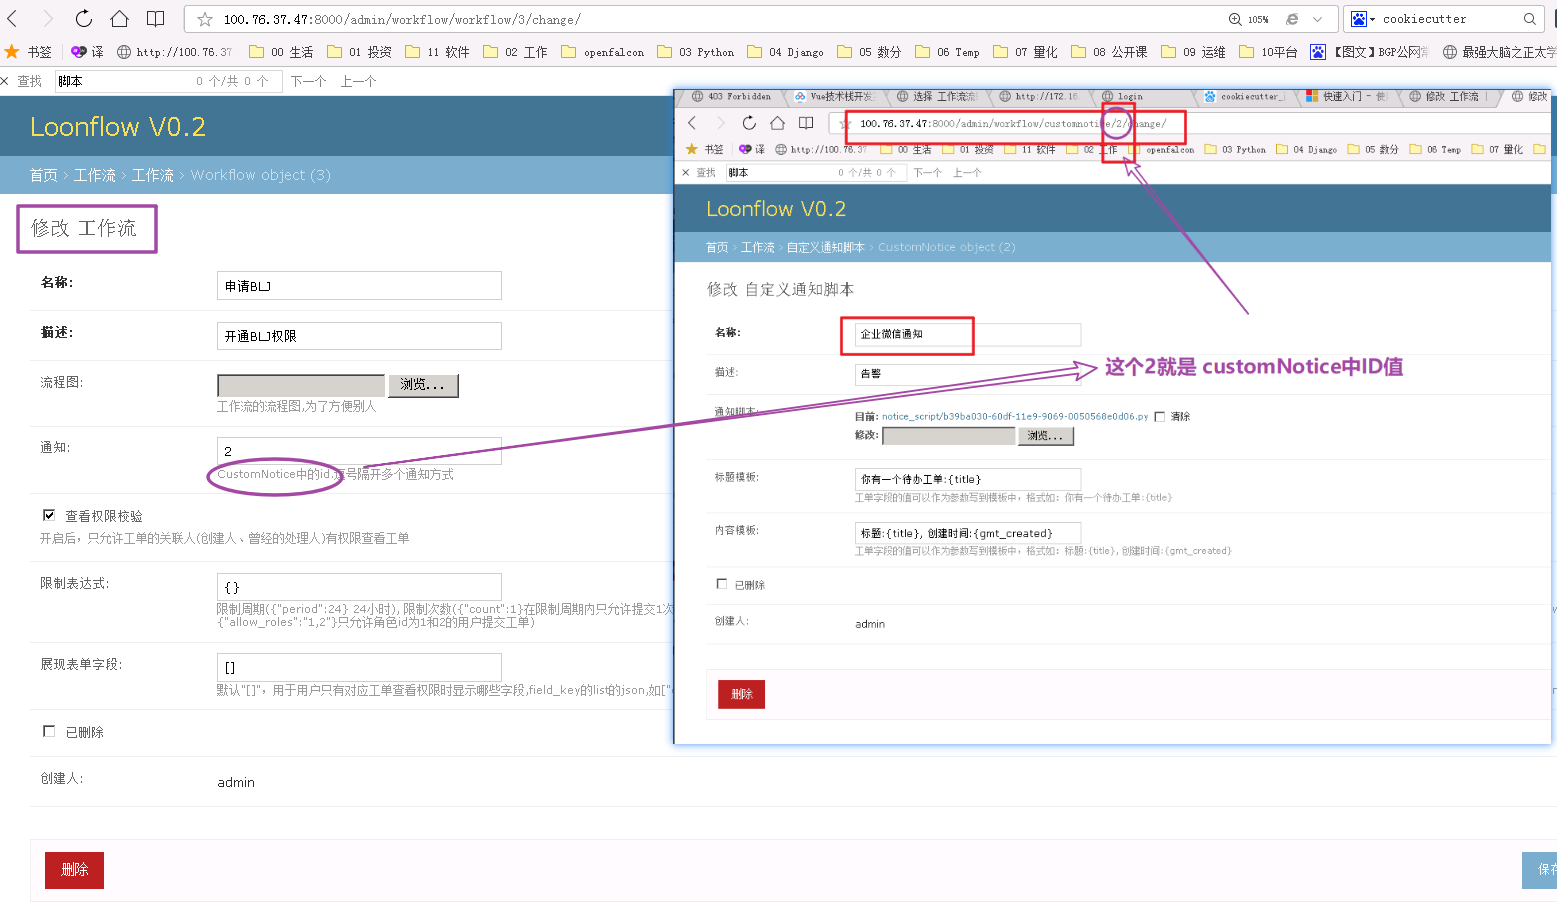Uncheck the 查看权限校验 checkbox
1557x903 pixels.
(49, 515)
